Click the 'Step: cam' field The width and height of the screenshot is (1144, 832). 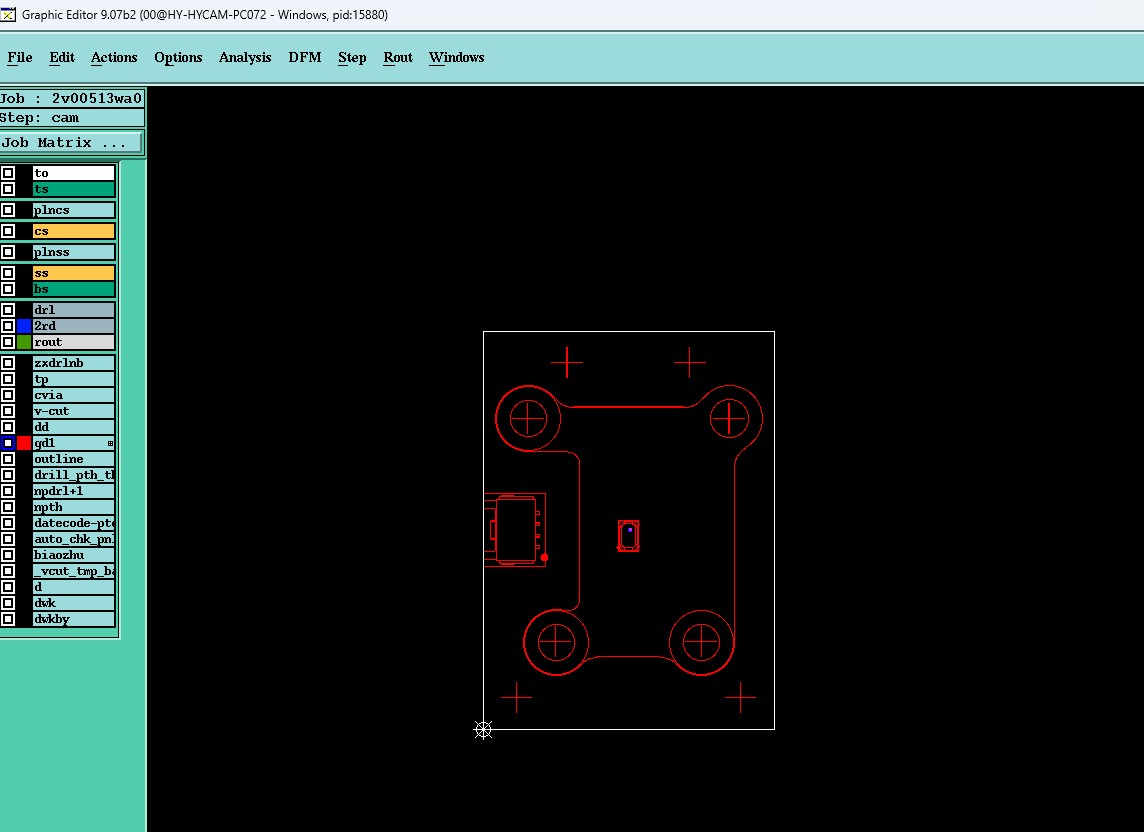72,118
